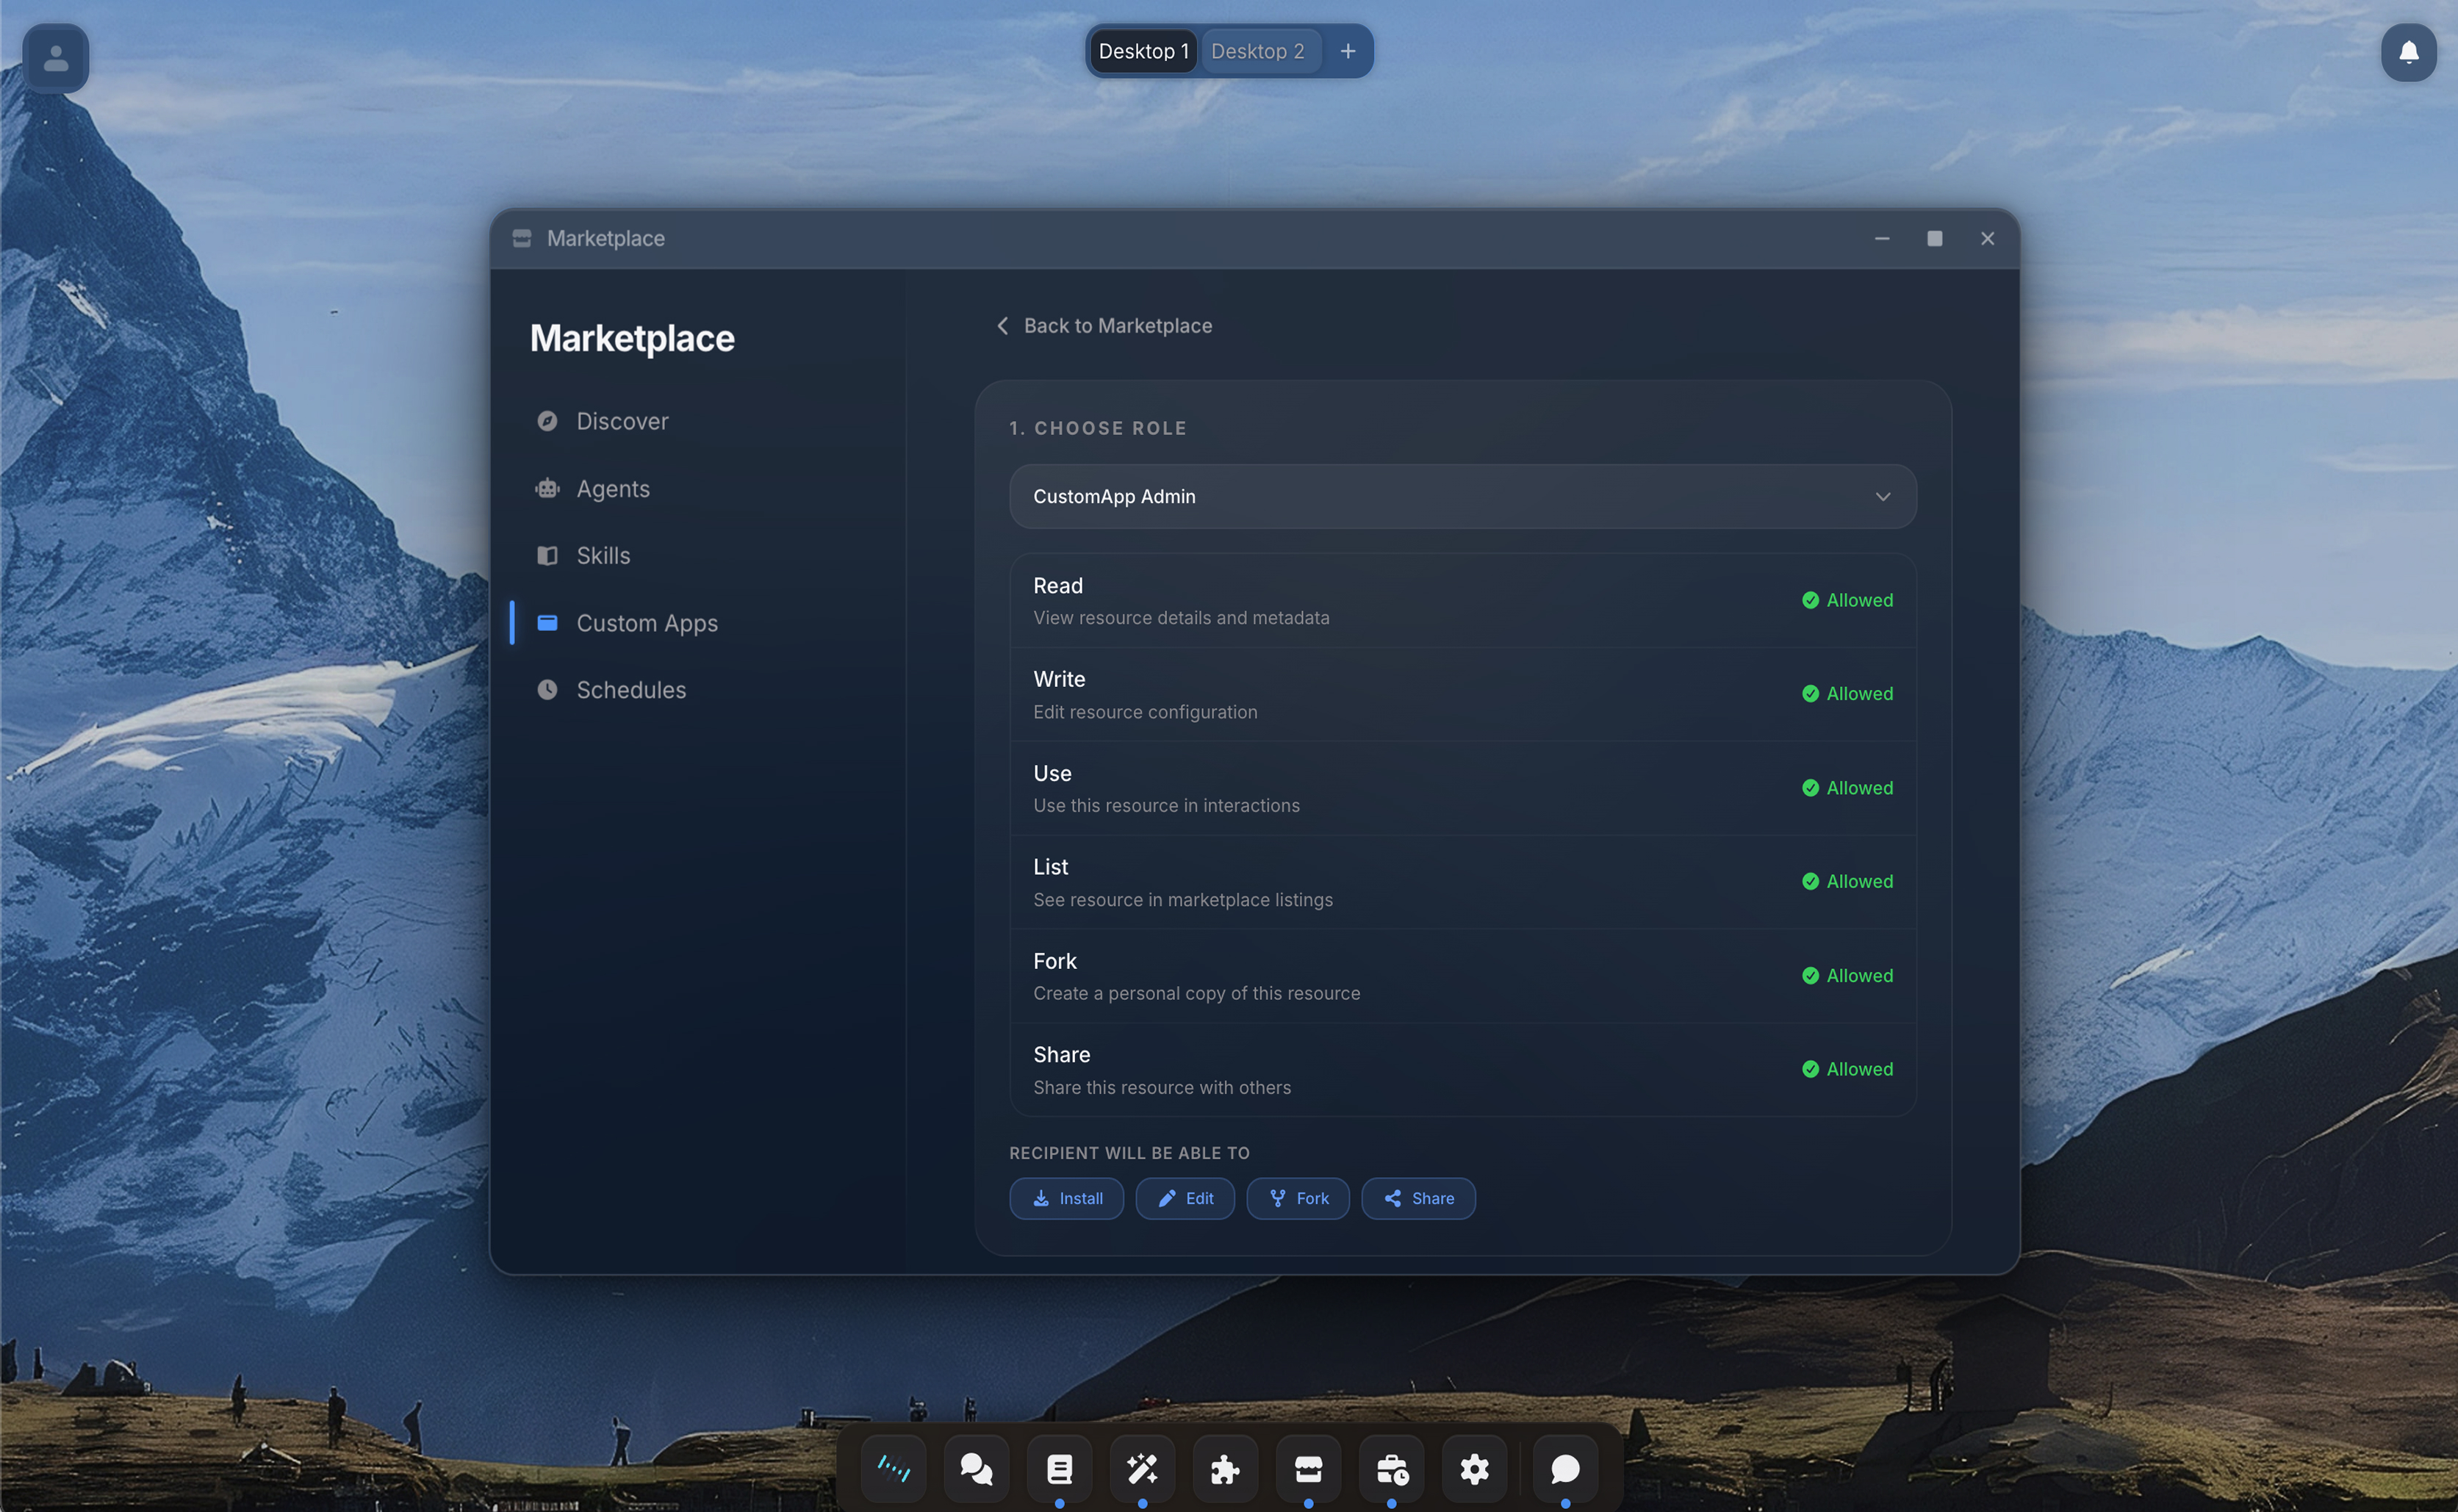
Task: Select Skills in the Marketplace sidebar
Action: tap(603, 555)
